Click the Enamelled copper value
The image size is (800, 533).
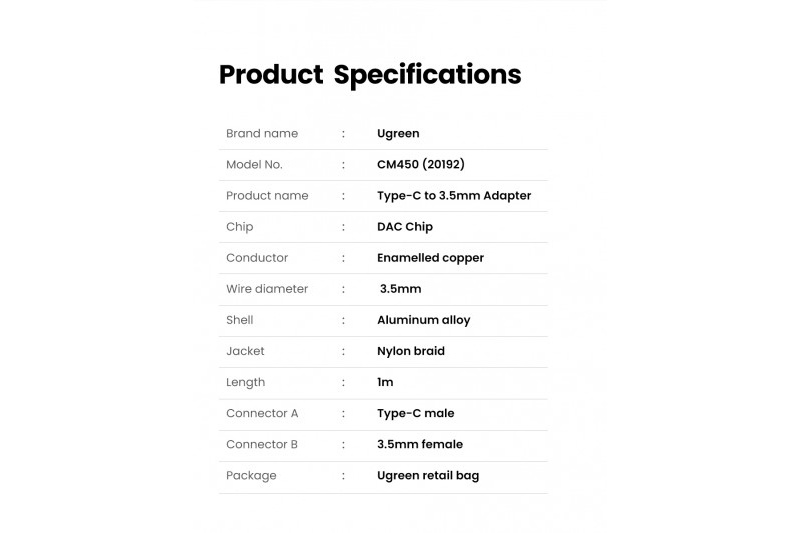[x=430, y=258]
